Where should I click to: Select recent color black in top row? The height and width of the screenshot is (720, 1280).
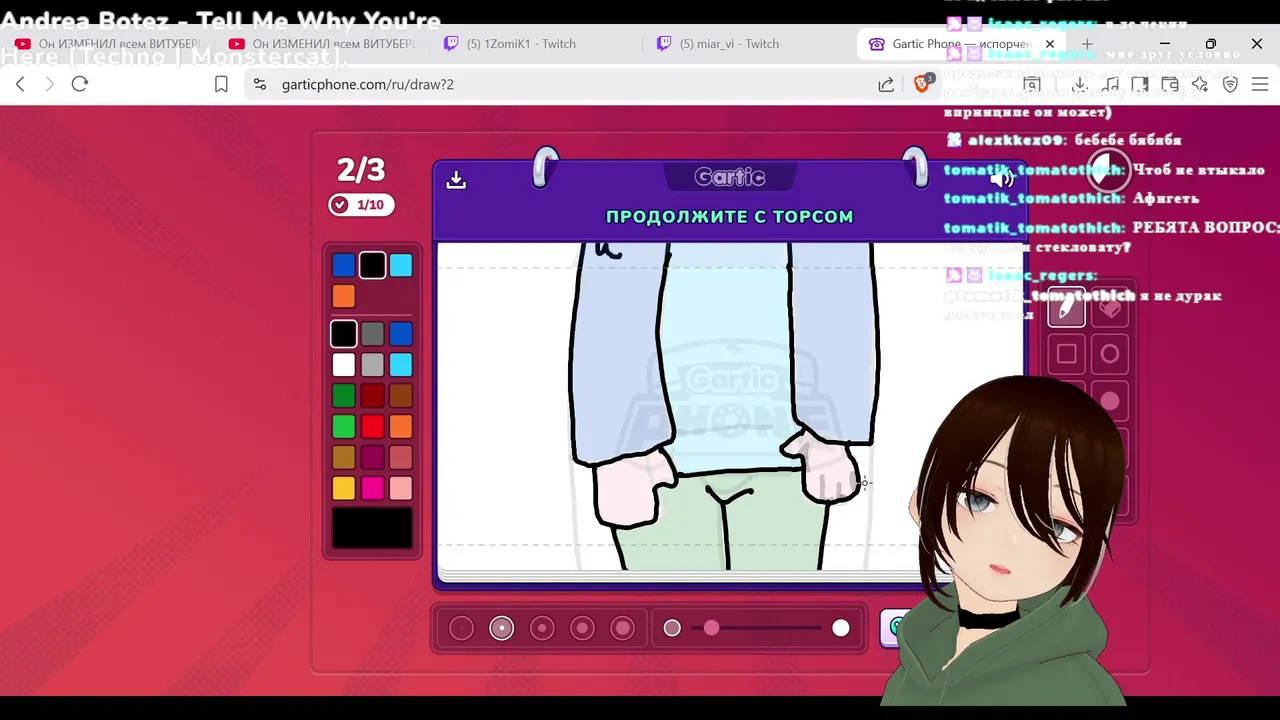click(372, 265)
